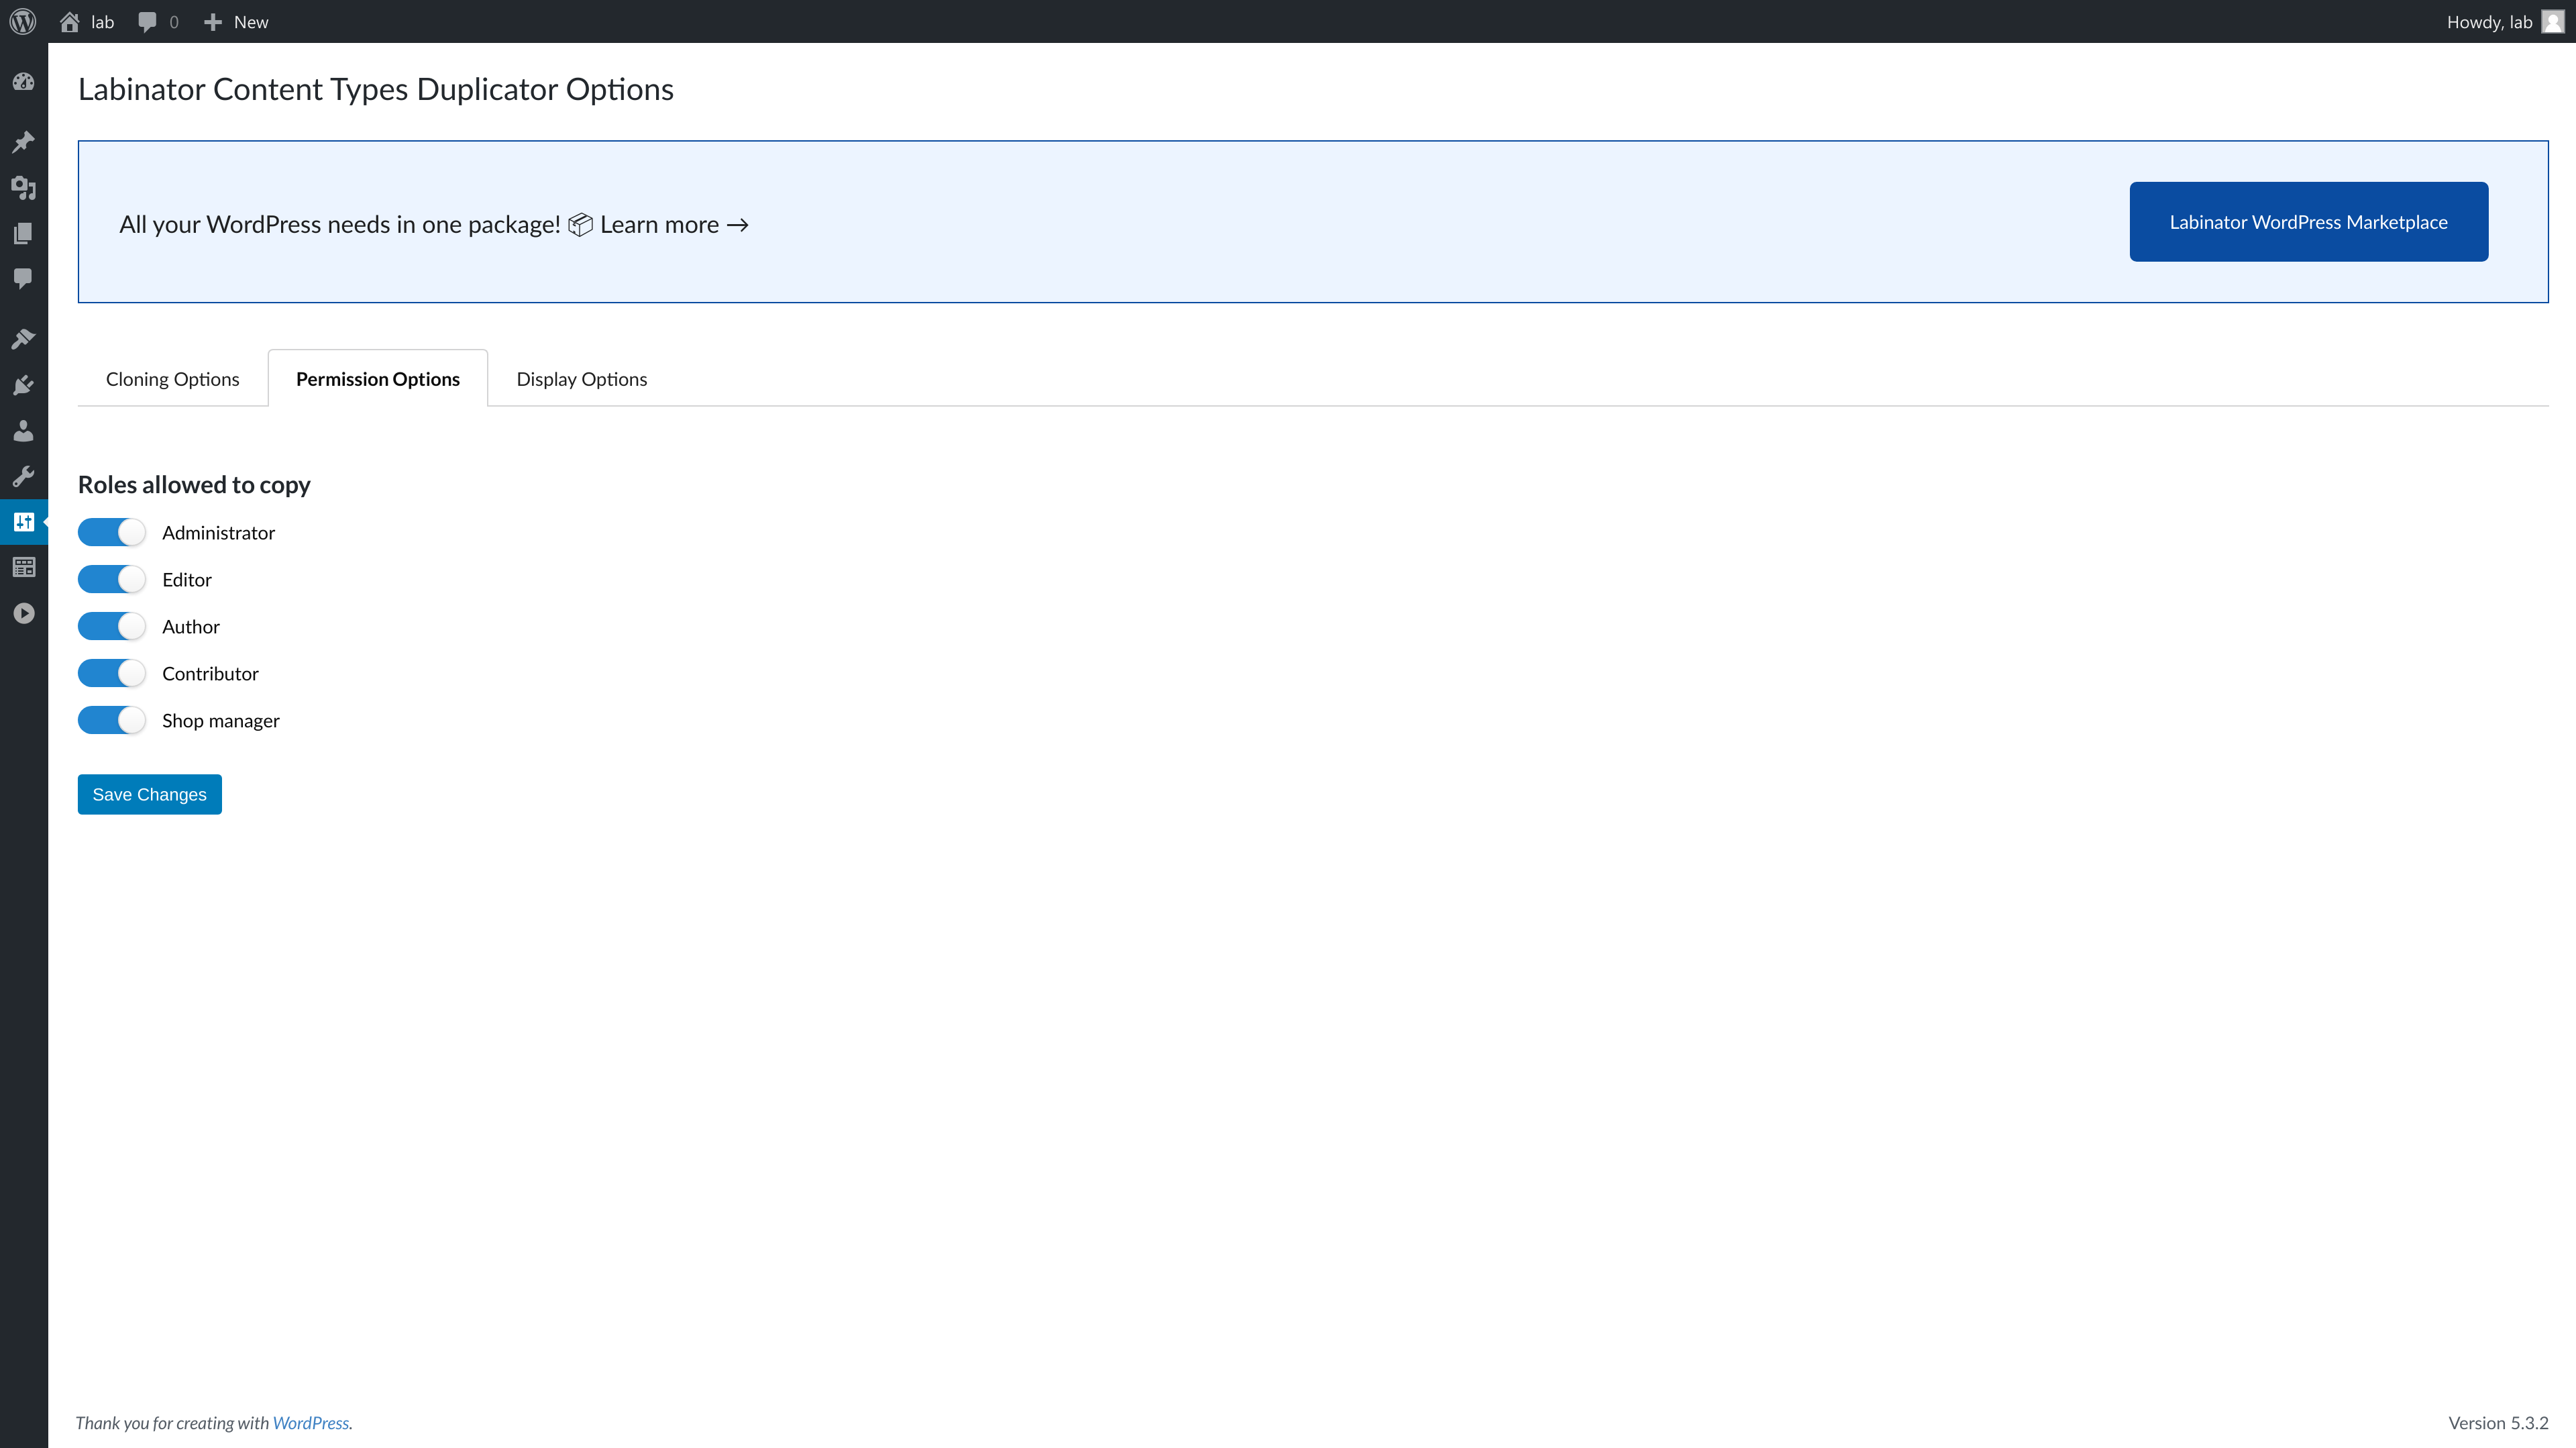Image resolution: width=2576 pixels, height=1448 pixels.
Task: Click Save Changes button
Action: click(150, 794)
